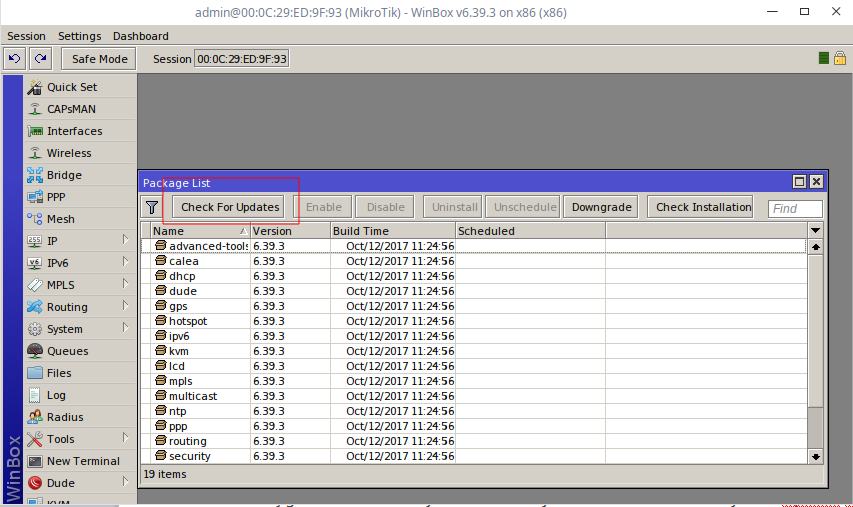The height and width of the screenshot is (507, 853).
Task: Maximize the Package List window
Action: [799, 182]
